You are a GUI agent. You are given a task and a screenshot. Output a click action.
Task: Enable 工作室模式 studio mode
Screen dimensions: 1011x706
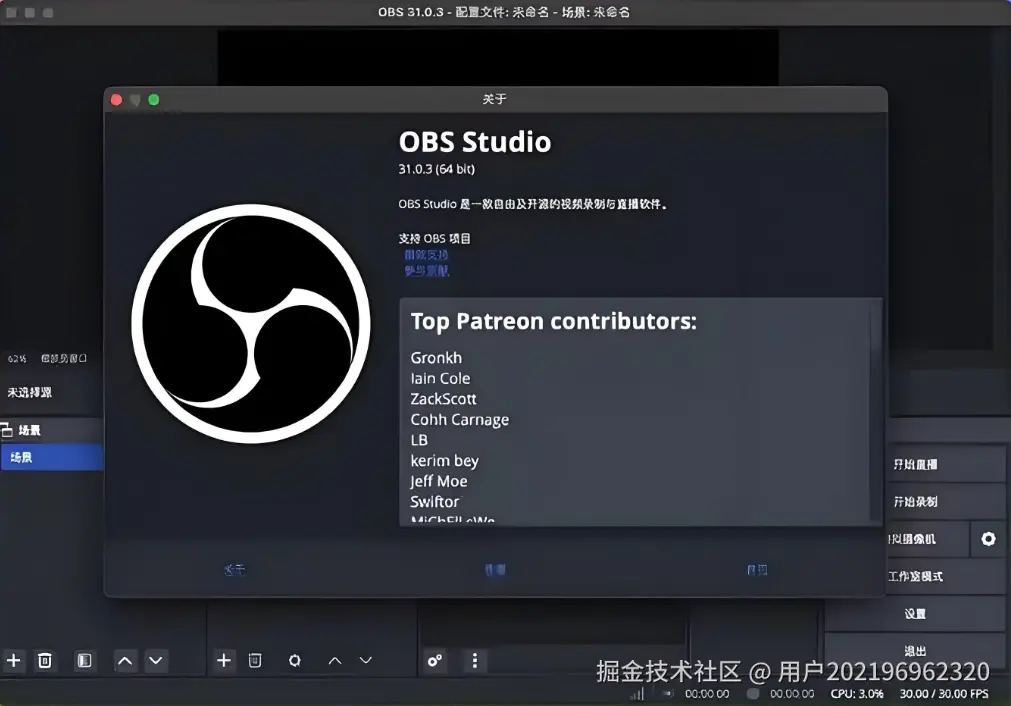[915, 576]
